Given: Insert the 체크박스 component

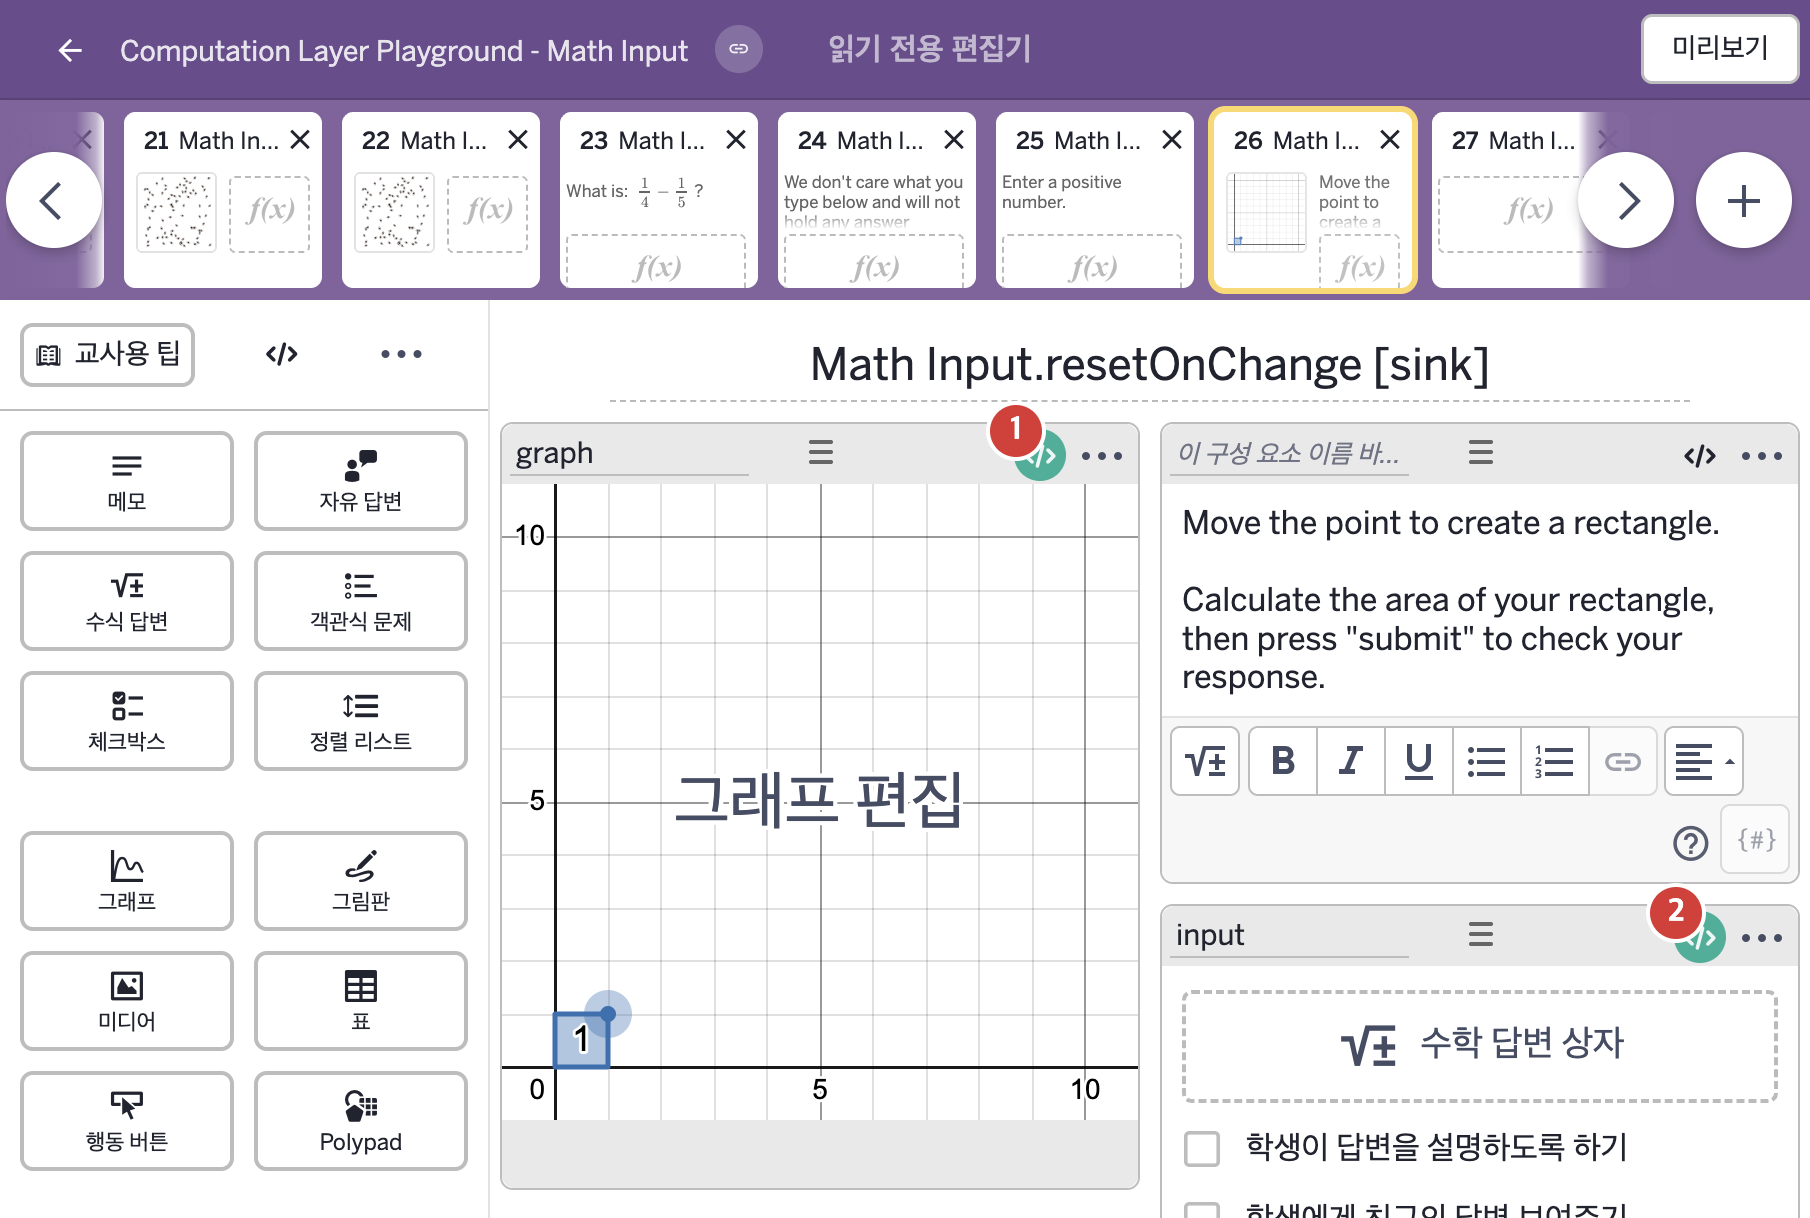Looking at the screenshot, I should tap(127, 721).
